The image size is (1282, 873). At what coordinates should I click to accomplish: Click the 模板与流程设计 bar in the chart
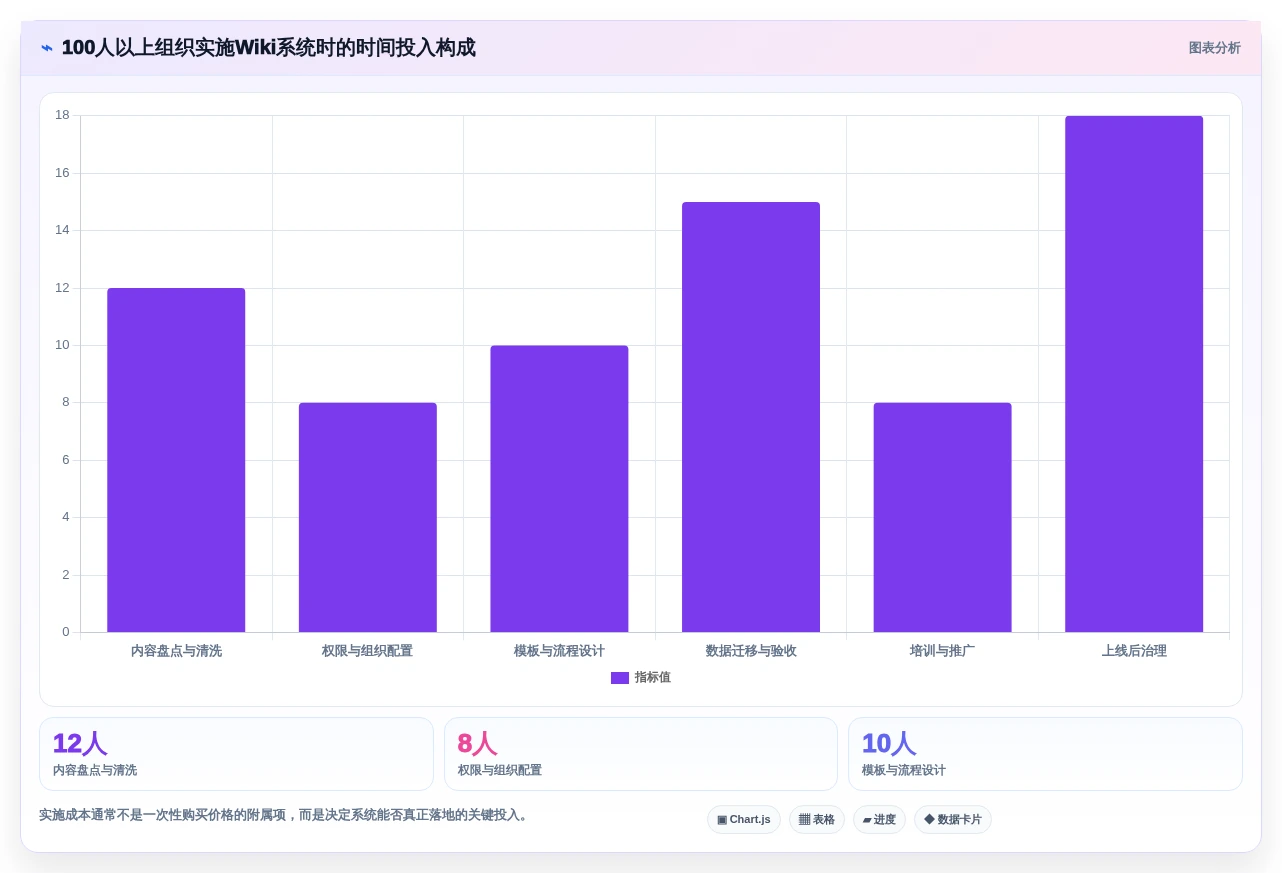(559, 489)
